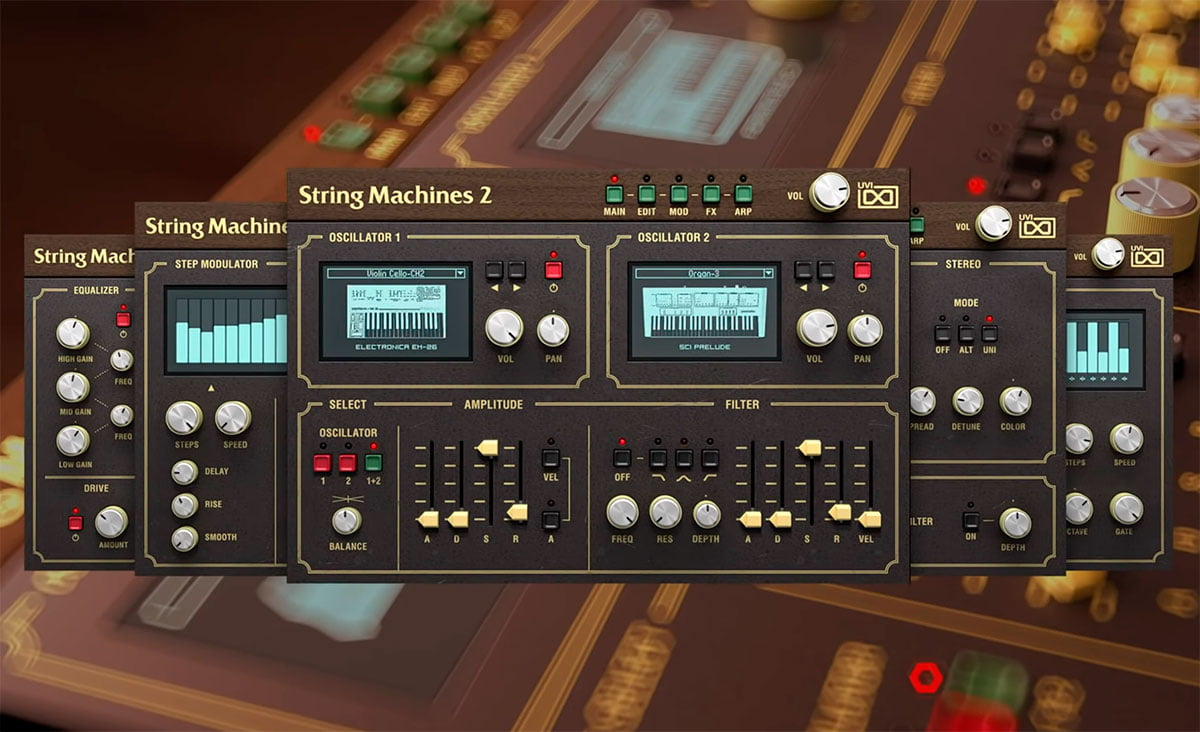Switch to the EDIT page tab
The height and width of the screenshot is (732, 1200).
[646, 194]
